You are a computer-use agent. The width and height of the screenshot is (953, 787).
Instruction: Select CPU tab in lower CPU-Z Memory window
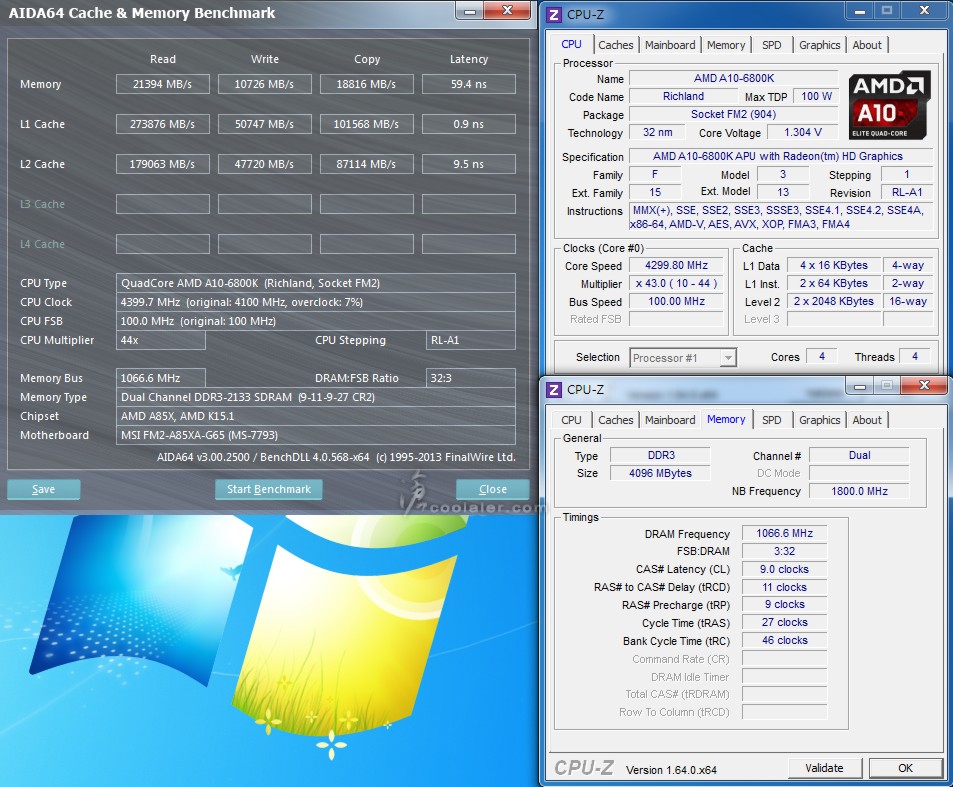(x=571, y=420)
